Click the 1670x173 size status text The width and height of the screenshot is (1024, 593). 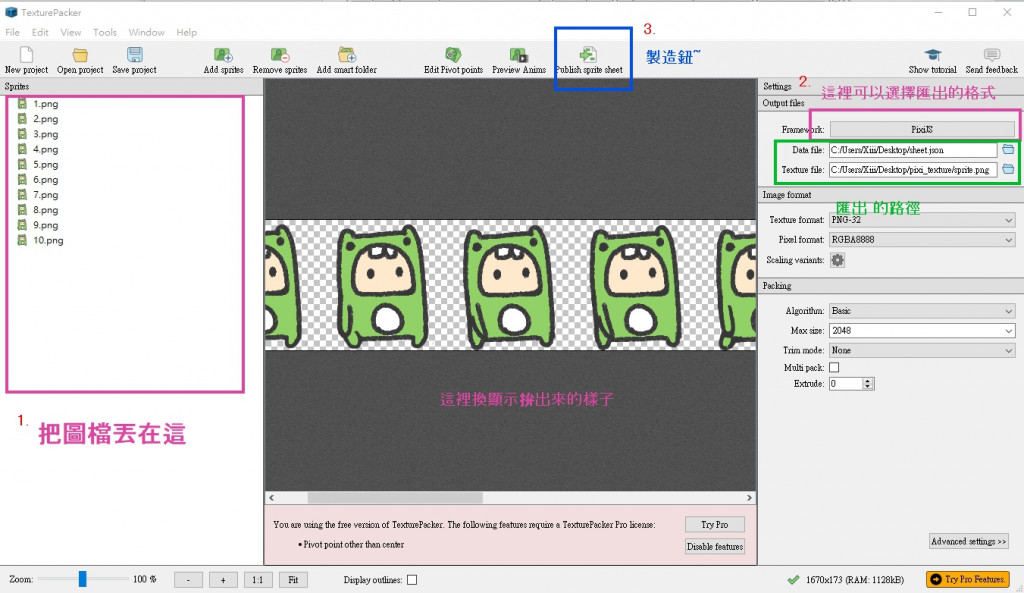point(855,579)
